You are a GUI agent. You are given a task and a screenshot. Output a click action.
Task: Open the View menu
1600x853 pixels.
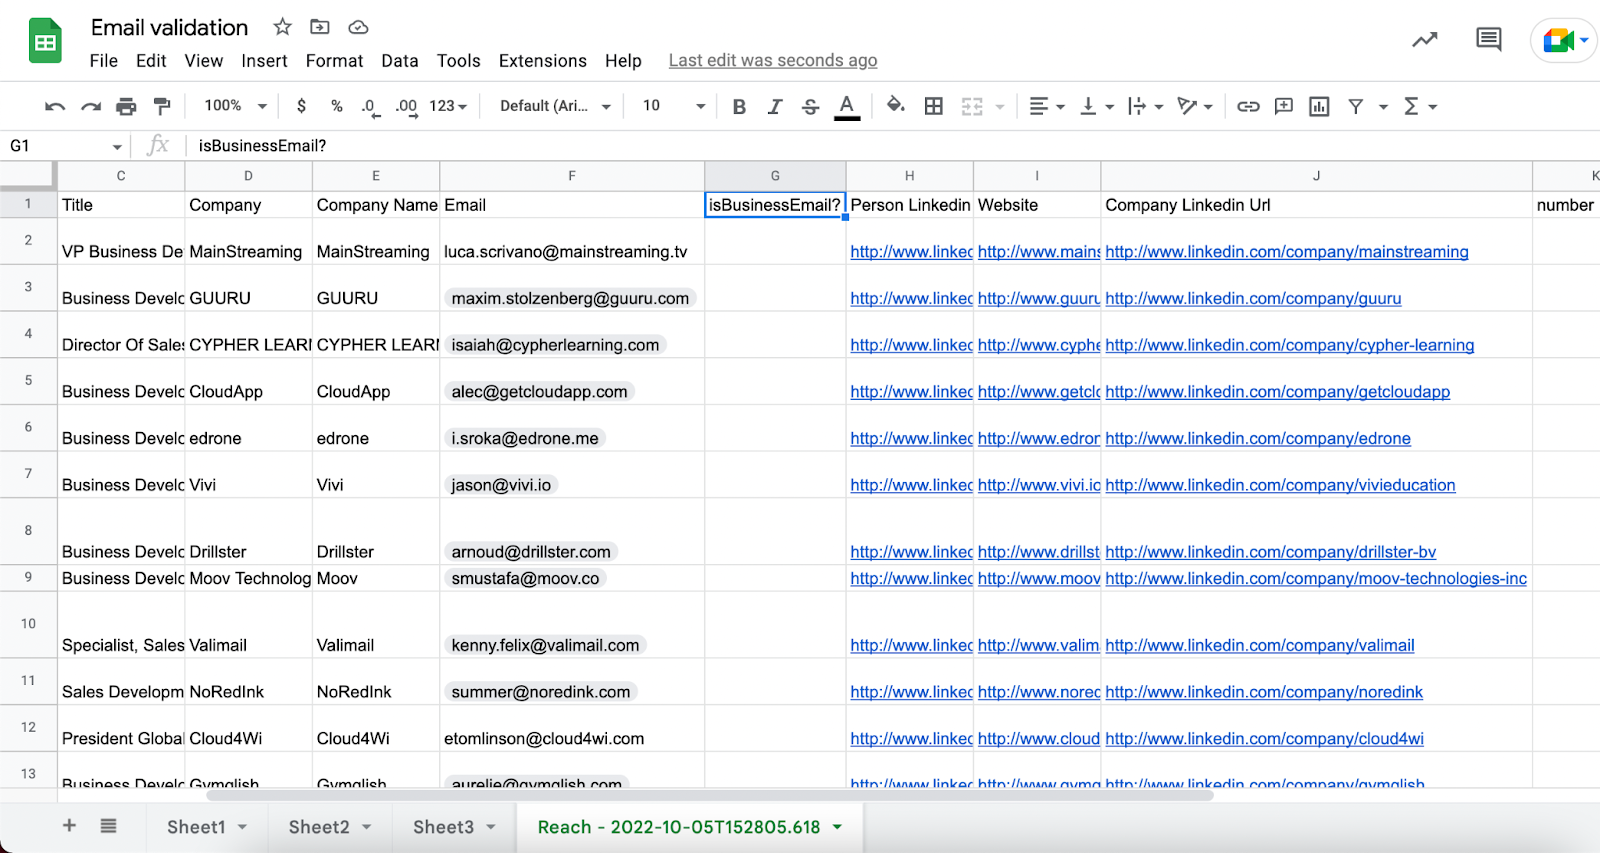point(204,61)
